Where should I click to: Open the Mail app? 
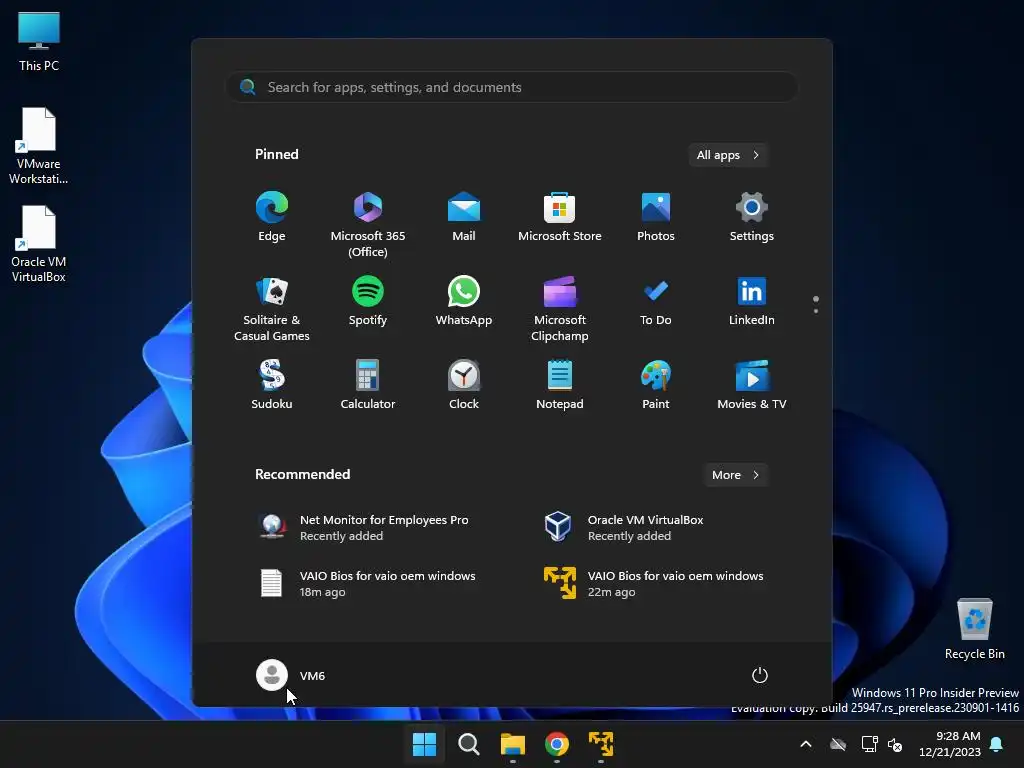point(464,217)
